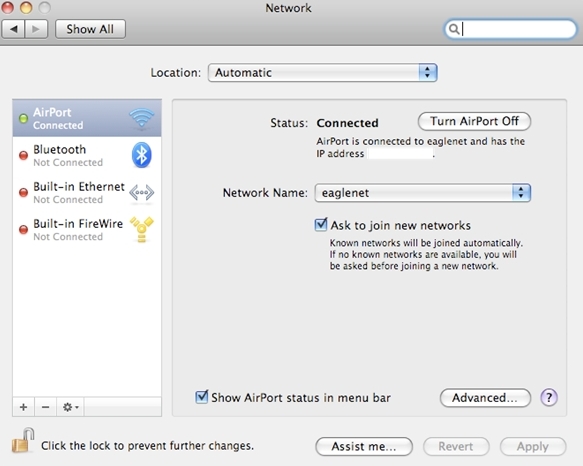Viewport: 583px width, 466px height.
Task: Add a new network service with plus
Action: click(23, 407)
